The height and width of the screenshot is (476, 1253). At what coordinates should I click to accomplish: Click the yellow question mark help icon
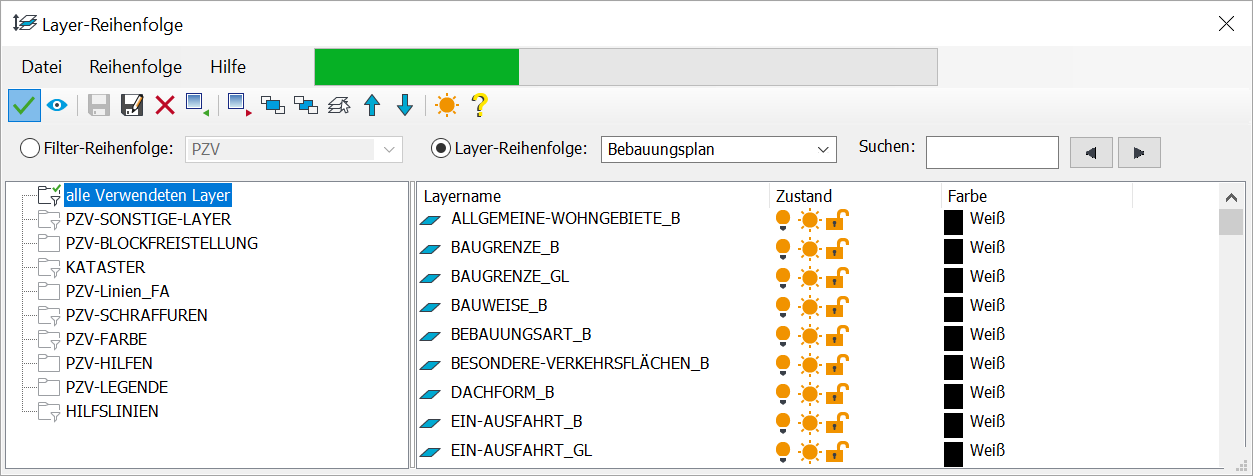(x=479, y=104)
